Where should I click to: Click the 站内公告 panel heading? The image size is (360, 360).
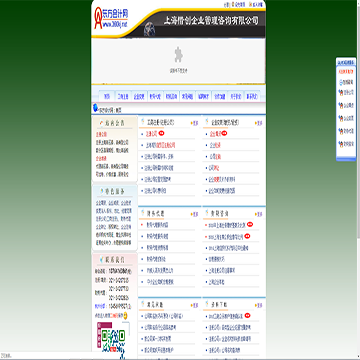tap(115, 123)
